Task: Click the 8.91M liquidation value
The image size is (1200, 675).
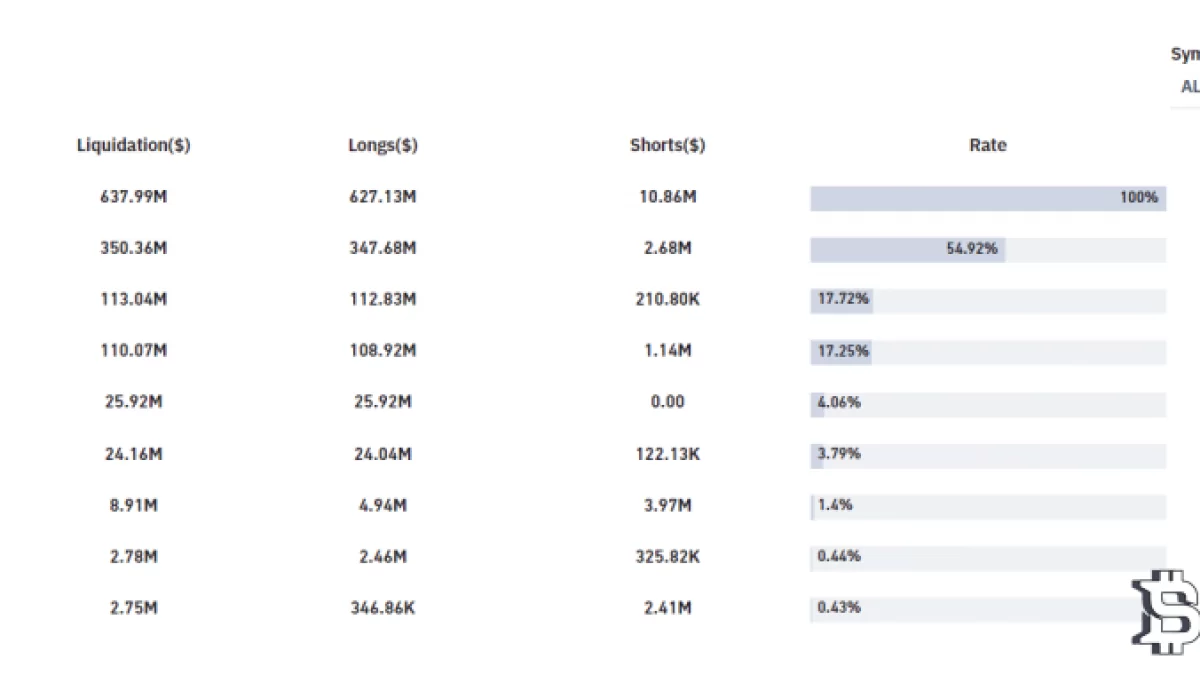Action: click(134, 505)
